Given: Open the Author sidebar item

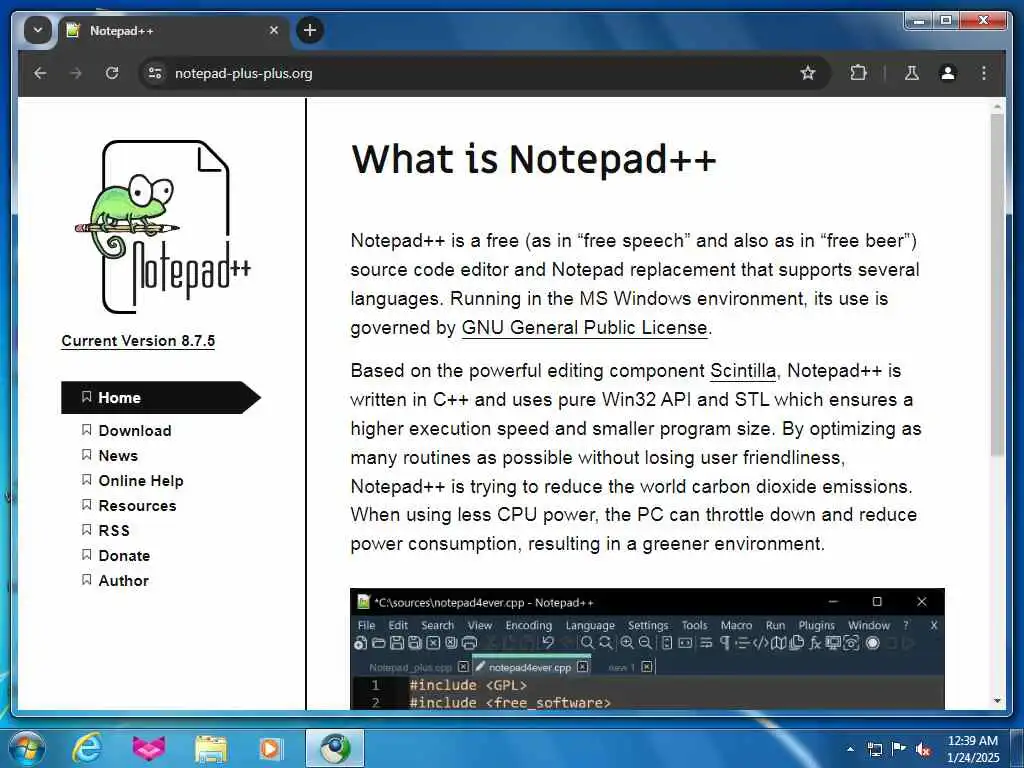Looking at the screenshot, I should [x=123, y=581].
